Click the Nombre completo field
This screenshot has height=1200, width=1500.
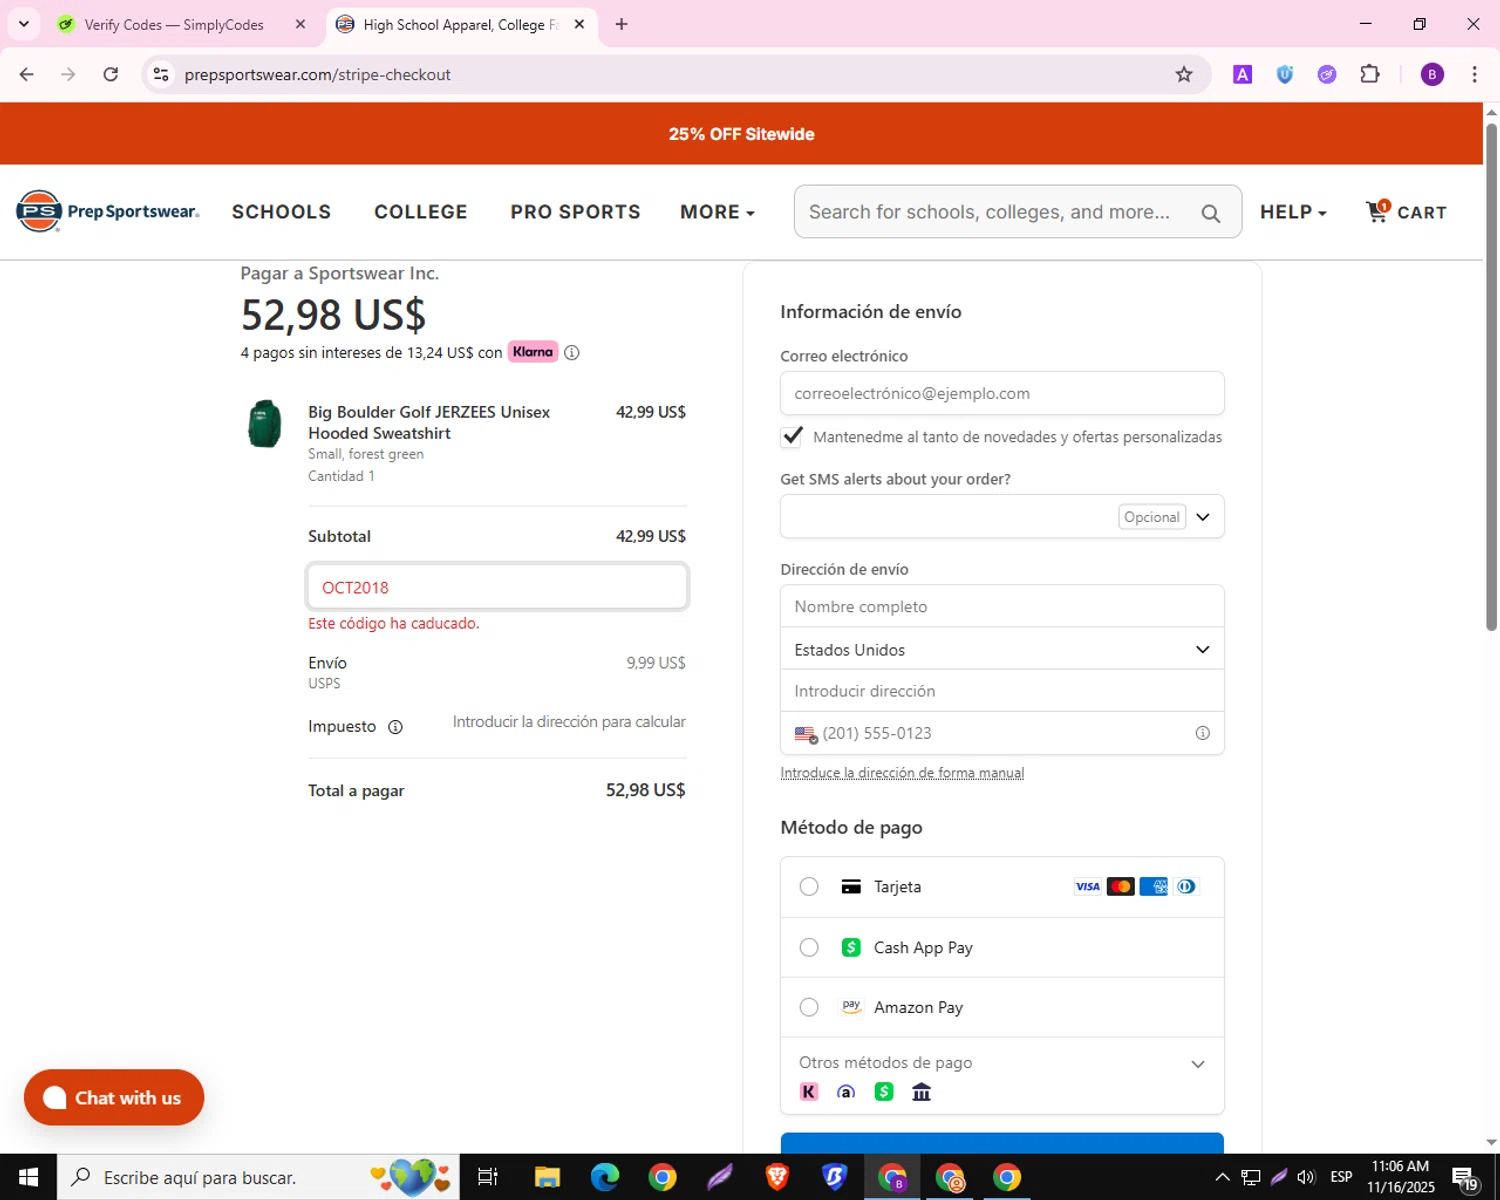[x=1002, y=606]
